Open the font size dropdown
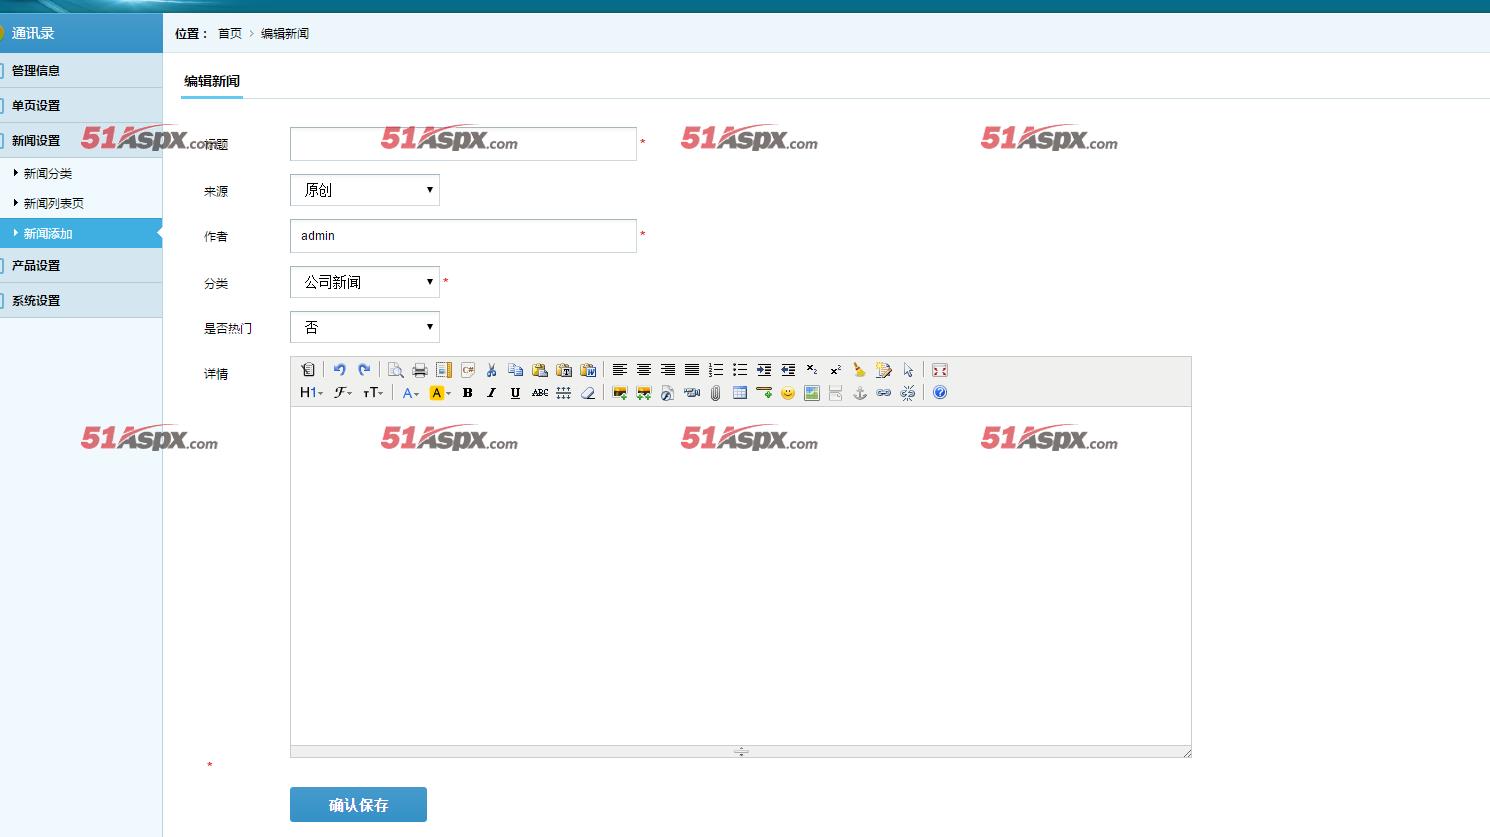Viewport: 1490px width, 837px height. click(373, 393)
